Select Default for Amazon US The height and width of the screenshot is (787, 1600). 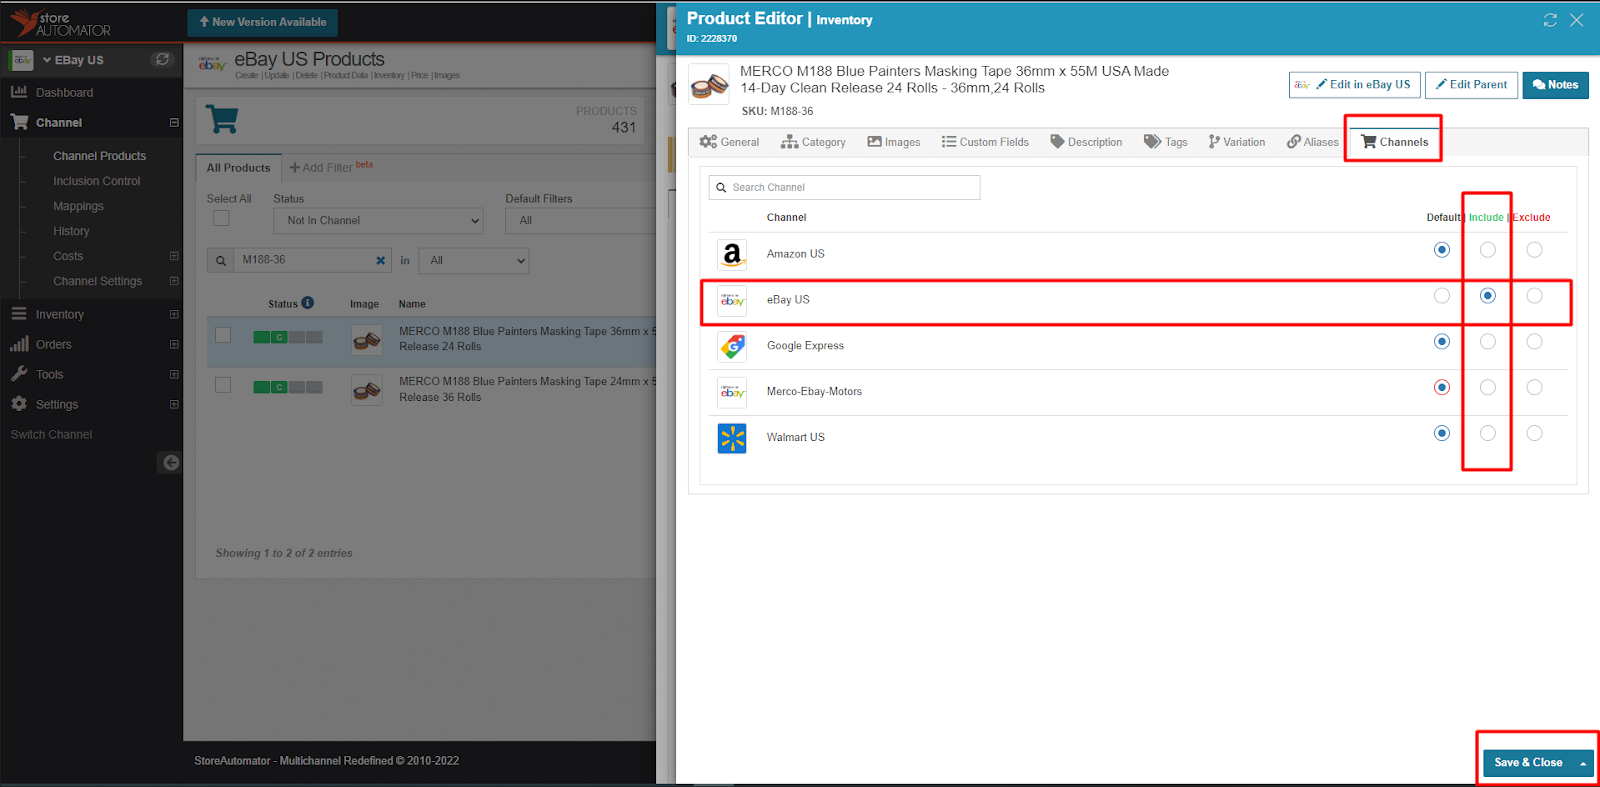pyautogui.click(x=1441, y=250)
